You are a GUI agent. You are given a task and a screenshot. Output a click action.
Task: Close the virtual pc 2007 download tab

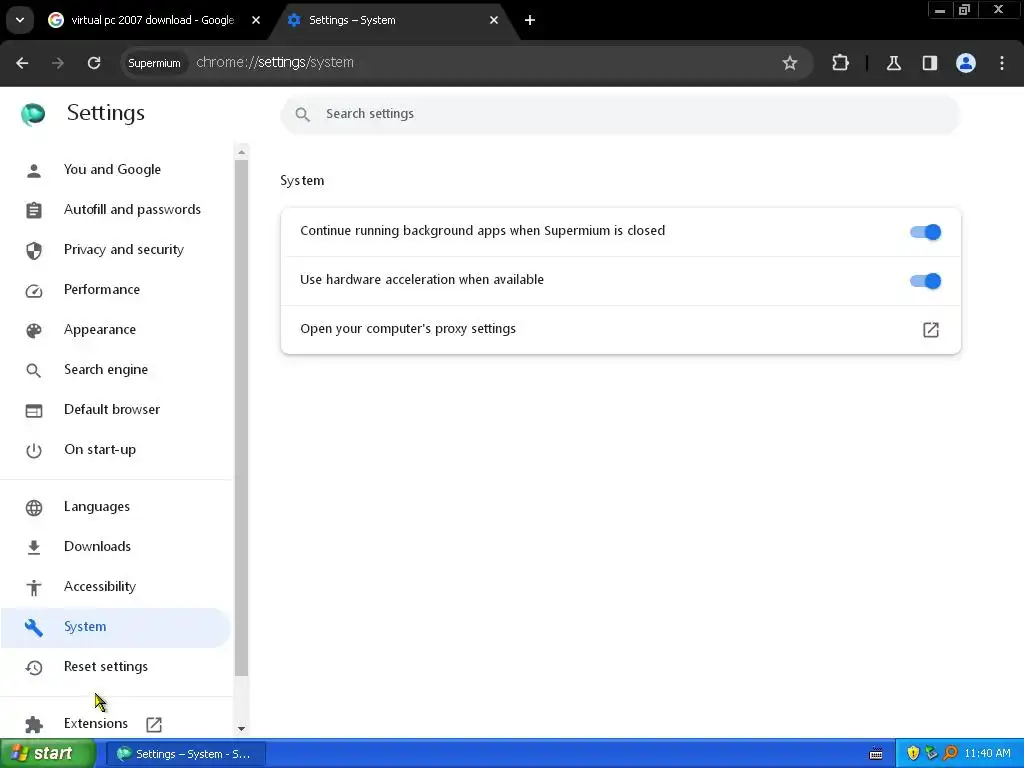click(x=256, y=20)
